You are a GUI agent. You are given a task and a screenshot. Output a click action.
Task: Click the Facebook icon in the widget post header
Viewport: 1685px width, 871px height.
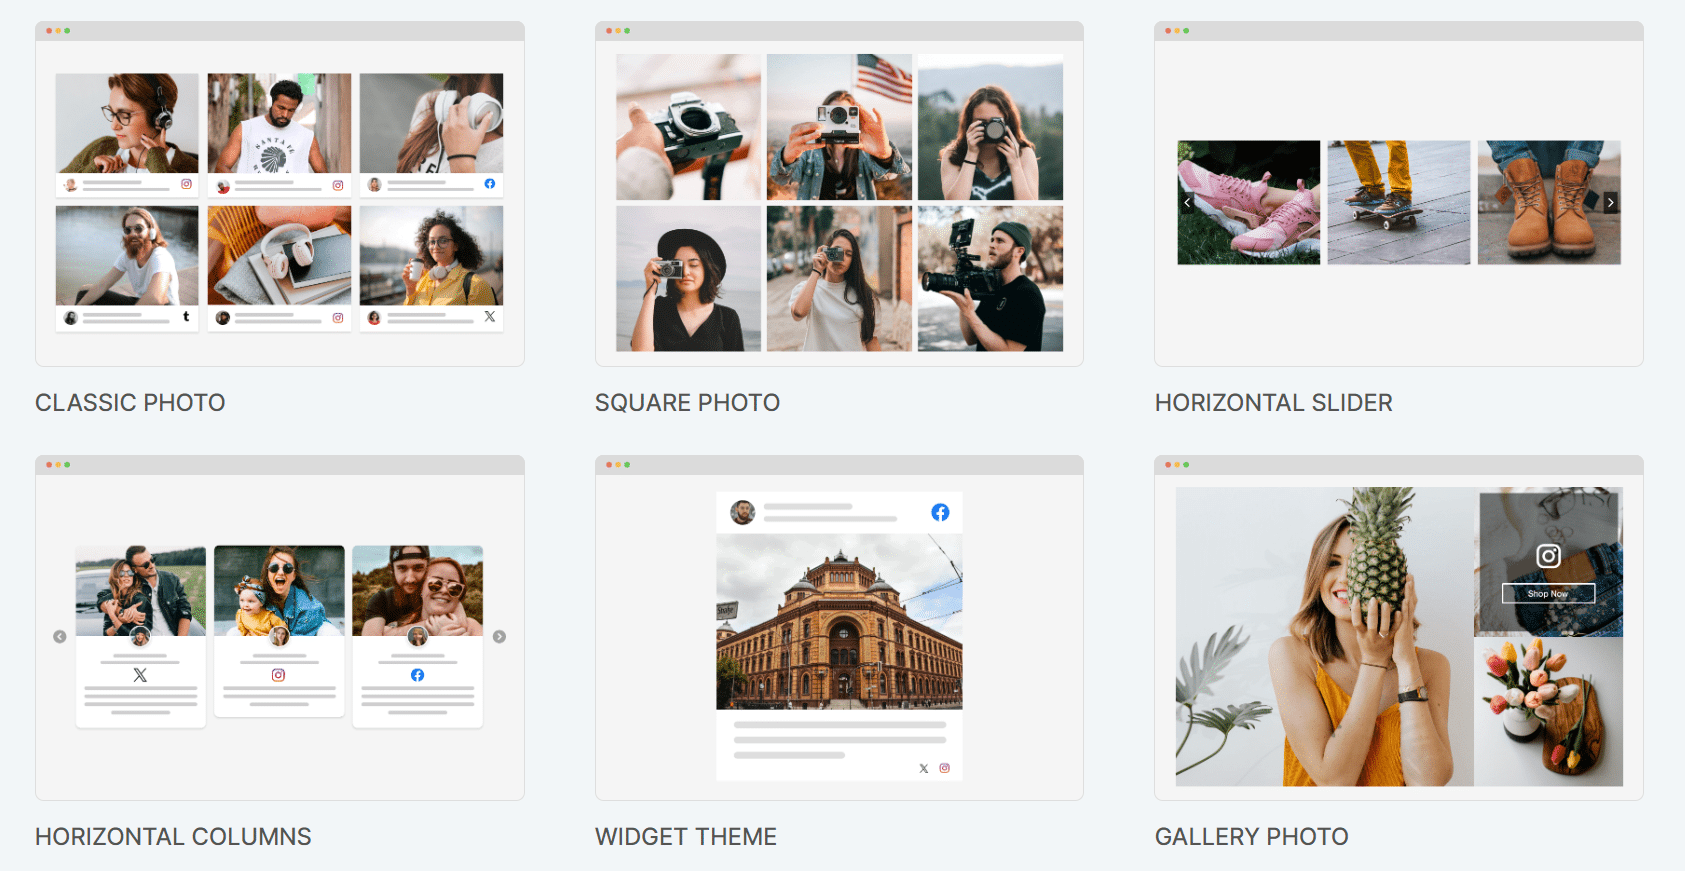[x=940, y=512]
